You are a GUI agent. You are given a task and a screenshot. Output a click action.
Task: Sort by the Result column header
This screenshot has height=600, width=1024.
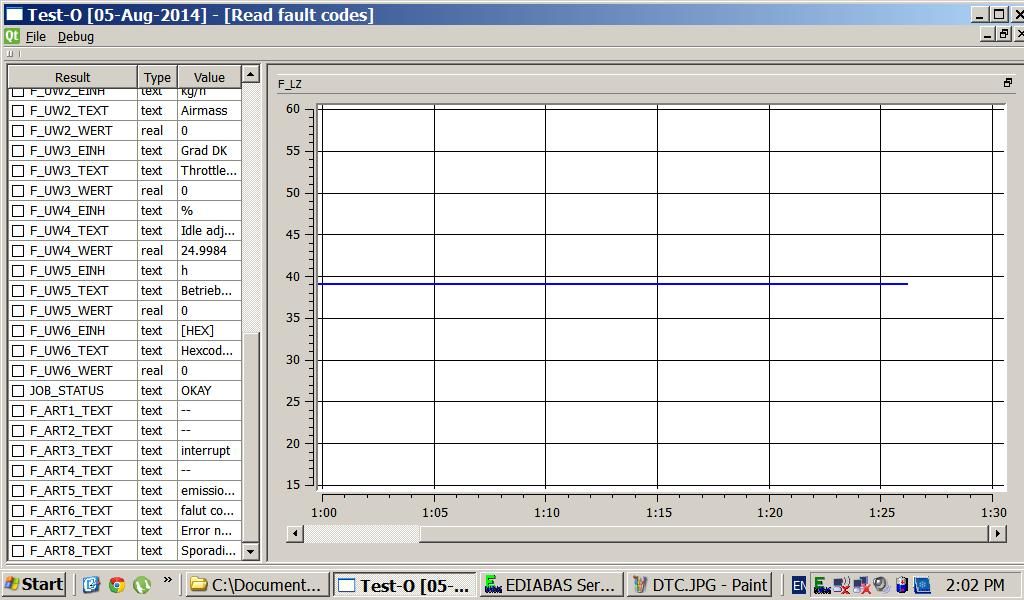(x=72, y=77)
